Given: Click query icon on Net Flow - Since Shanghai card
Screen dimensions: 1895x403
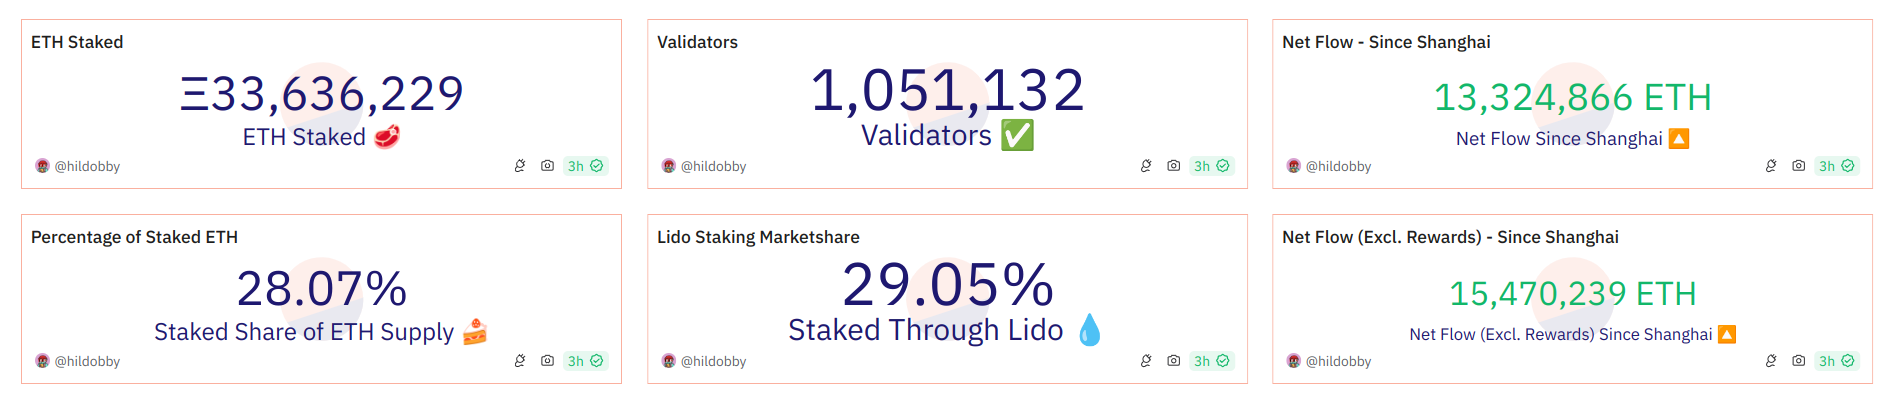Looking at the screenshot, I should tap(1771, 166).
